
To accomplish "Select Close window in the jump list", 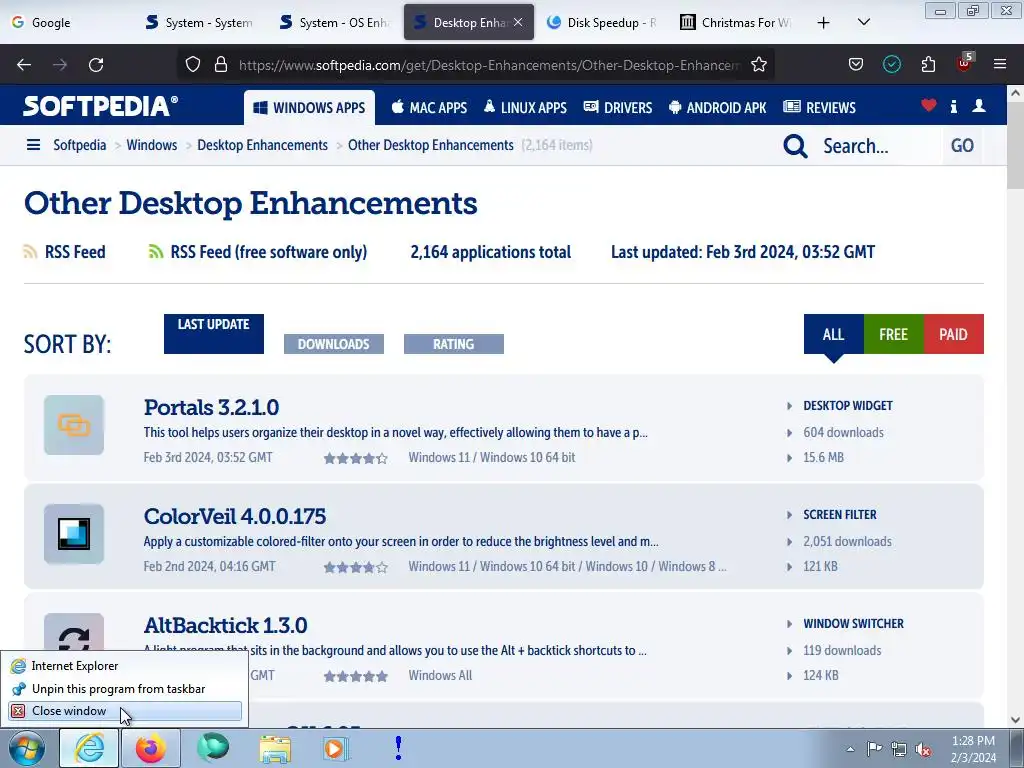I will 125,711.
